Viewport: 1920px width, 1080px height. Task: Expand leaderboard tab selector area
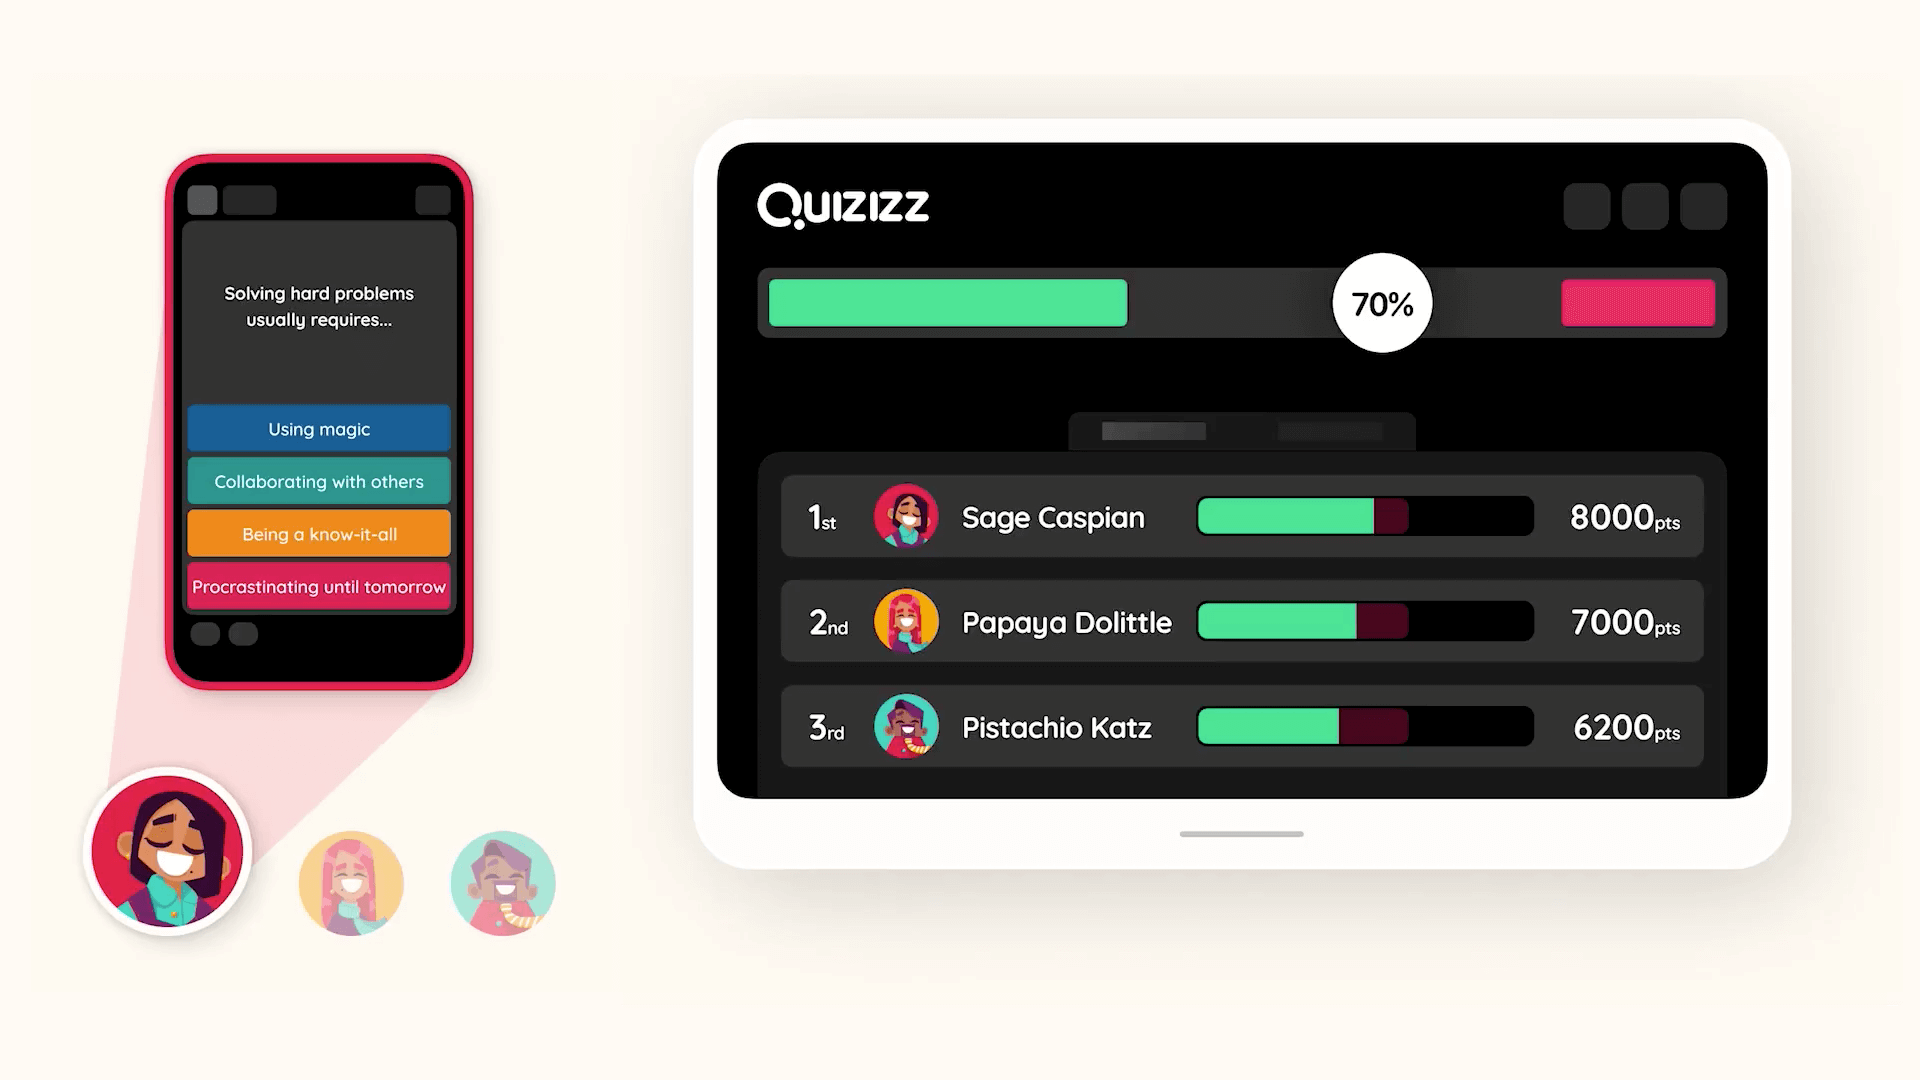pyautogui.click(x=1240, y=429)
